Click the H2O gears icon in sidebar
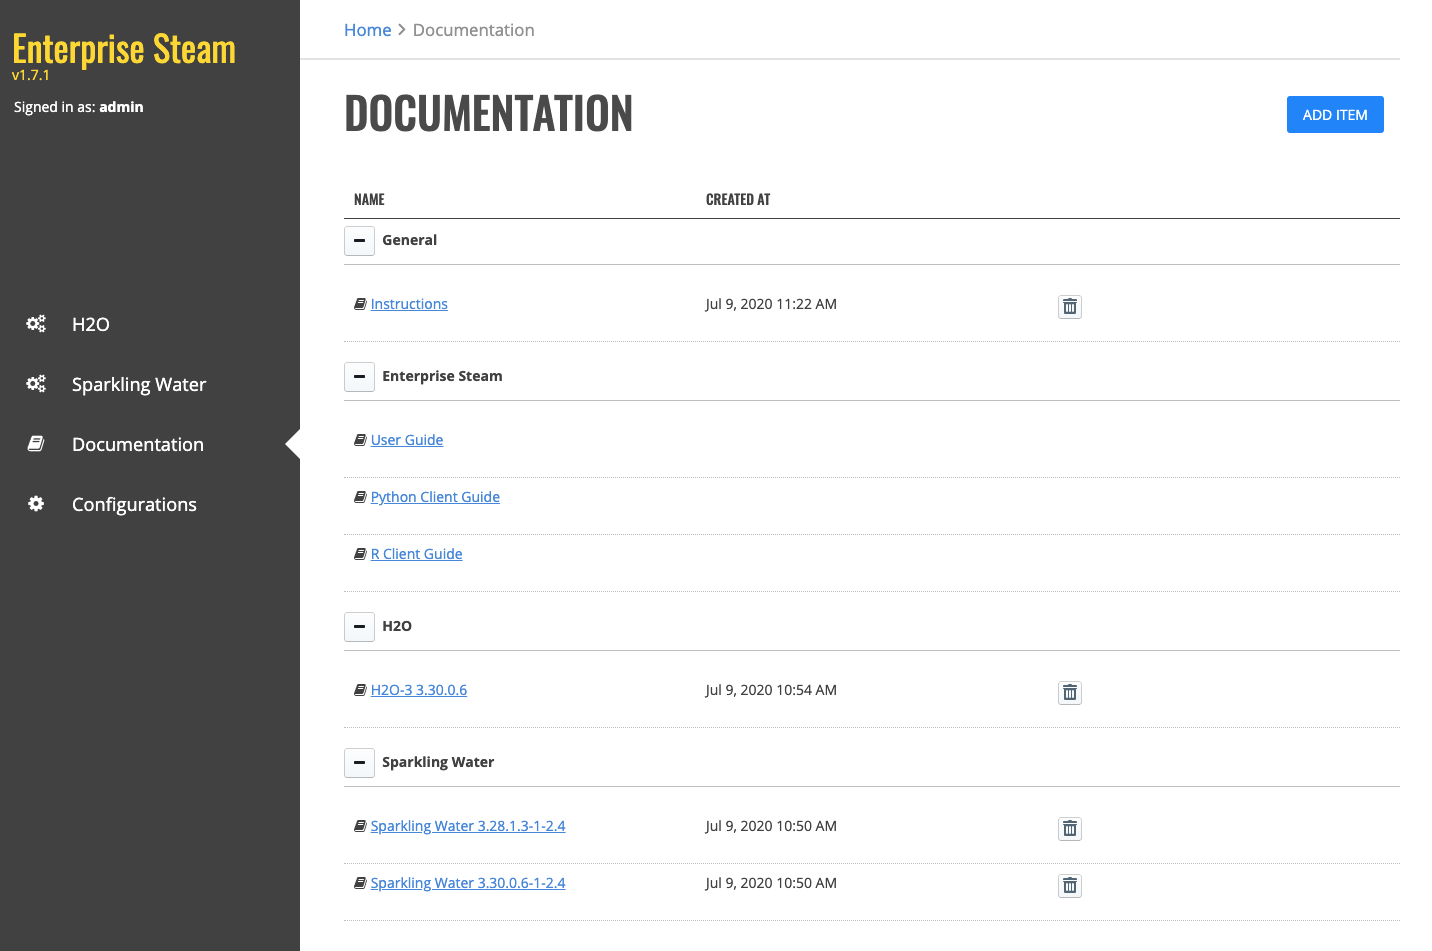 36,324
